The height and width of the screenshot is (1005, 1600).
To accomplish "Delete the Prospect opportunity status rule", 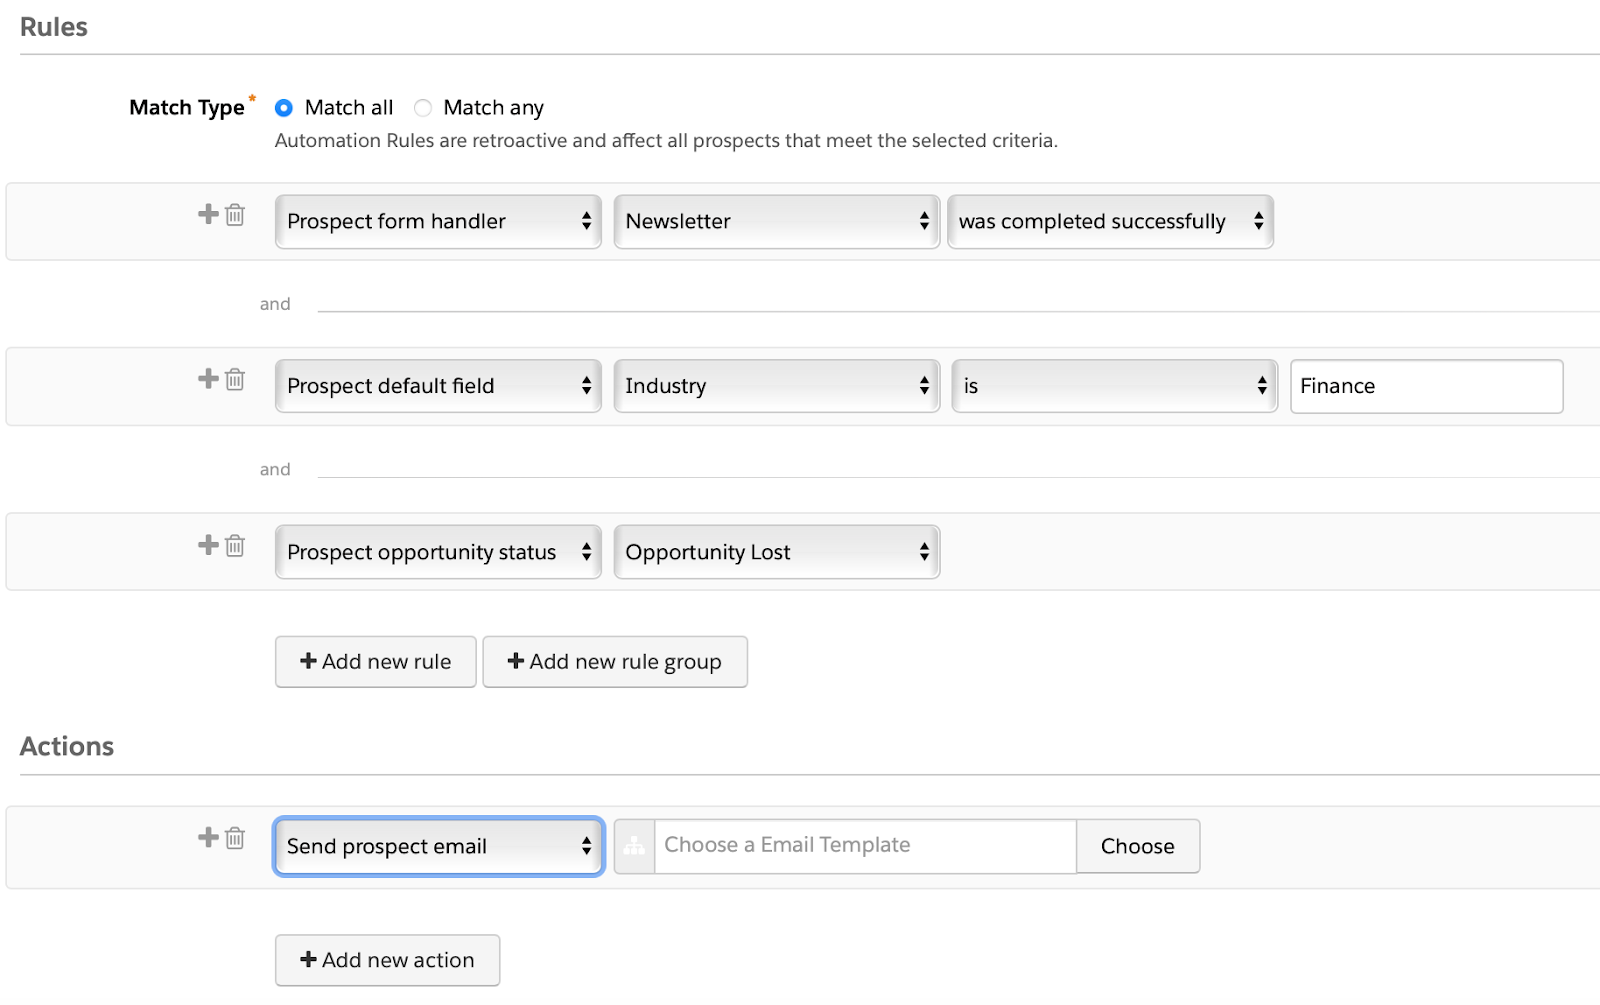I will pyautogui.click(x=235, y=546).
